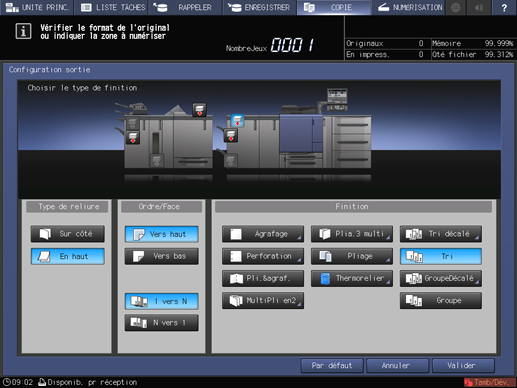Select 'Sur côté' binding type
The height and width of the screenshot is (388, 517).
click(68, 234)
